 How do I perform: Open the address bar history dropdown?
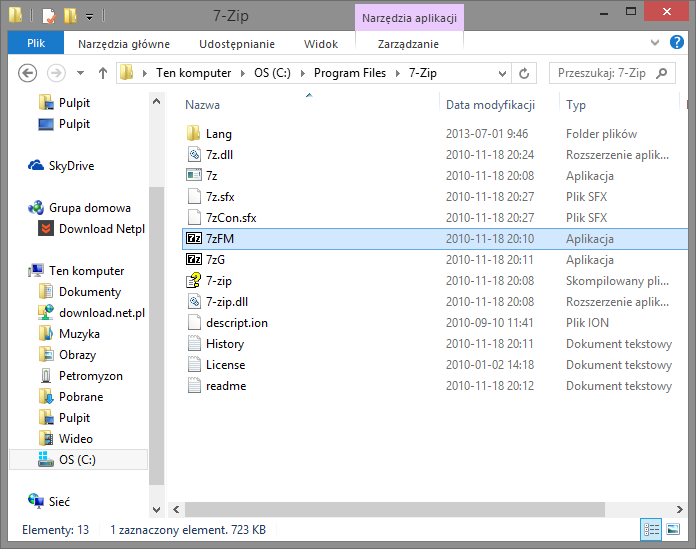[502, 73]
